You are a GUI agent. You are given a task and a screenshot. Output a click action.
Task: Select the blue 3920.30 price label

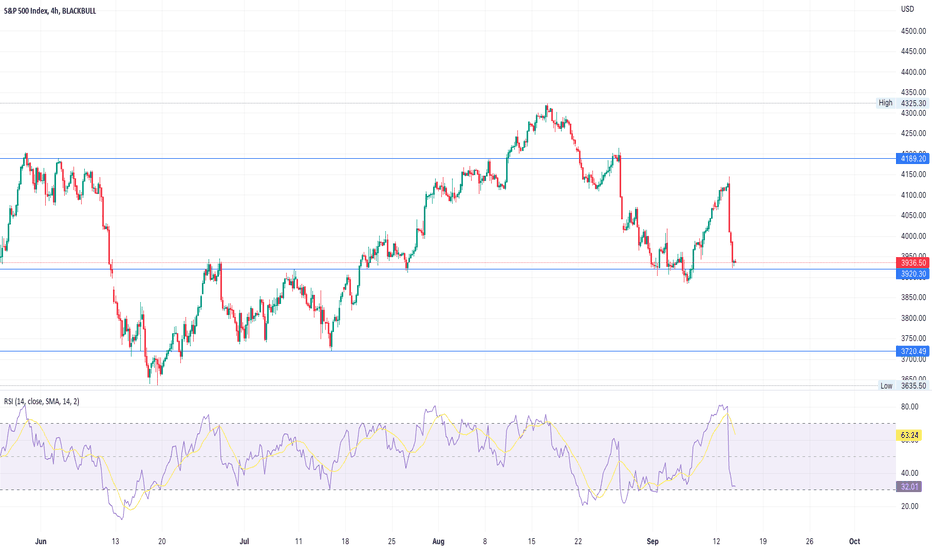913,274
